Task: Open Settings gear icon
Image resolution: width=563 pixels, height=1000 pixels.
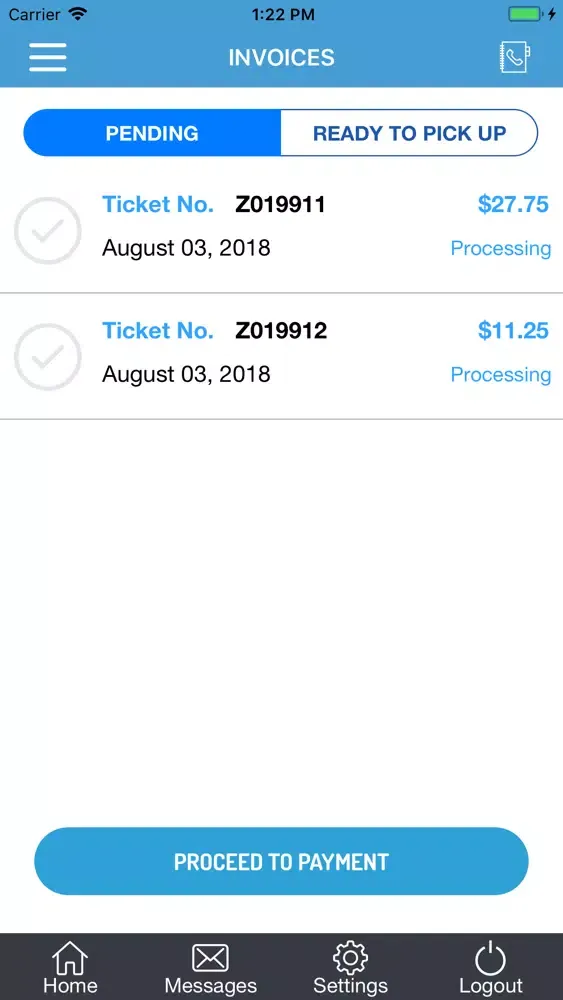Action: [x=351, y=959]
